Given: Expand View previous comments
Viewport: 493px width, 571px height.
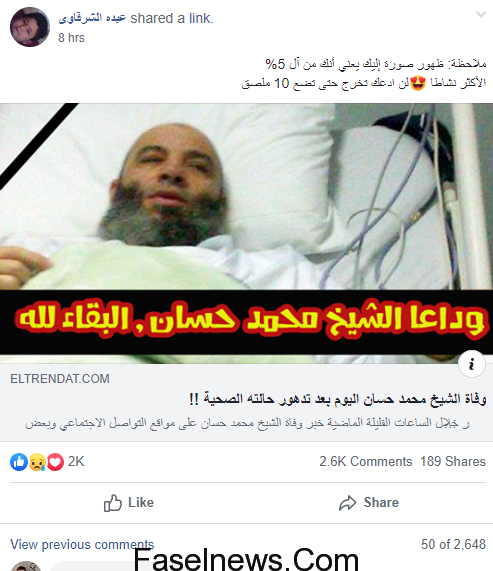Looking at the screenshot, I should pyautogui.click(x=82, y=544).
